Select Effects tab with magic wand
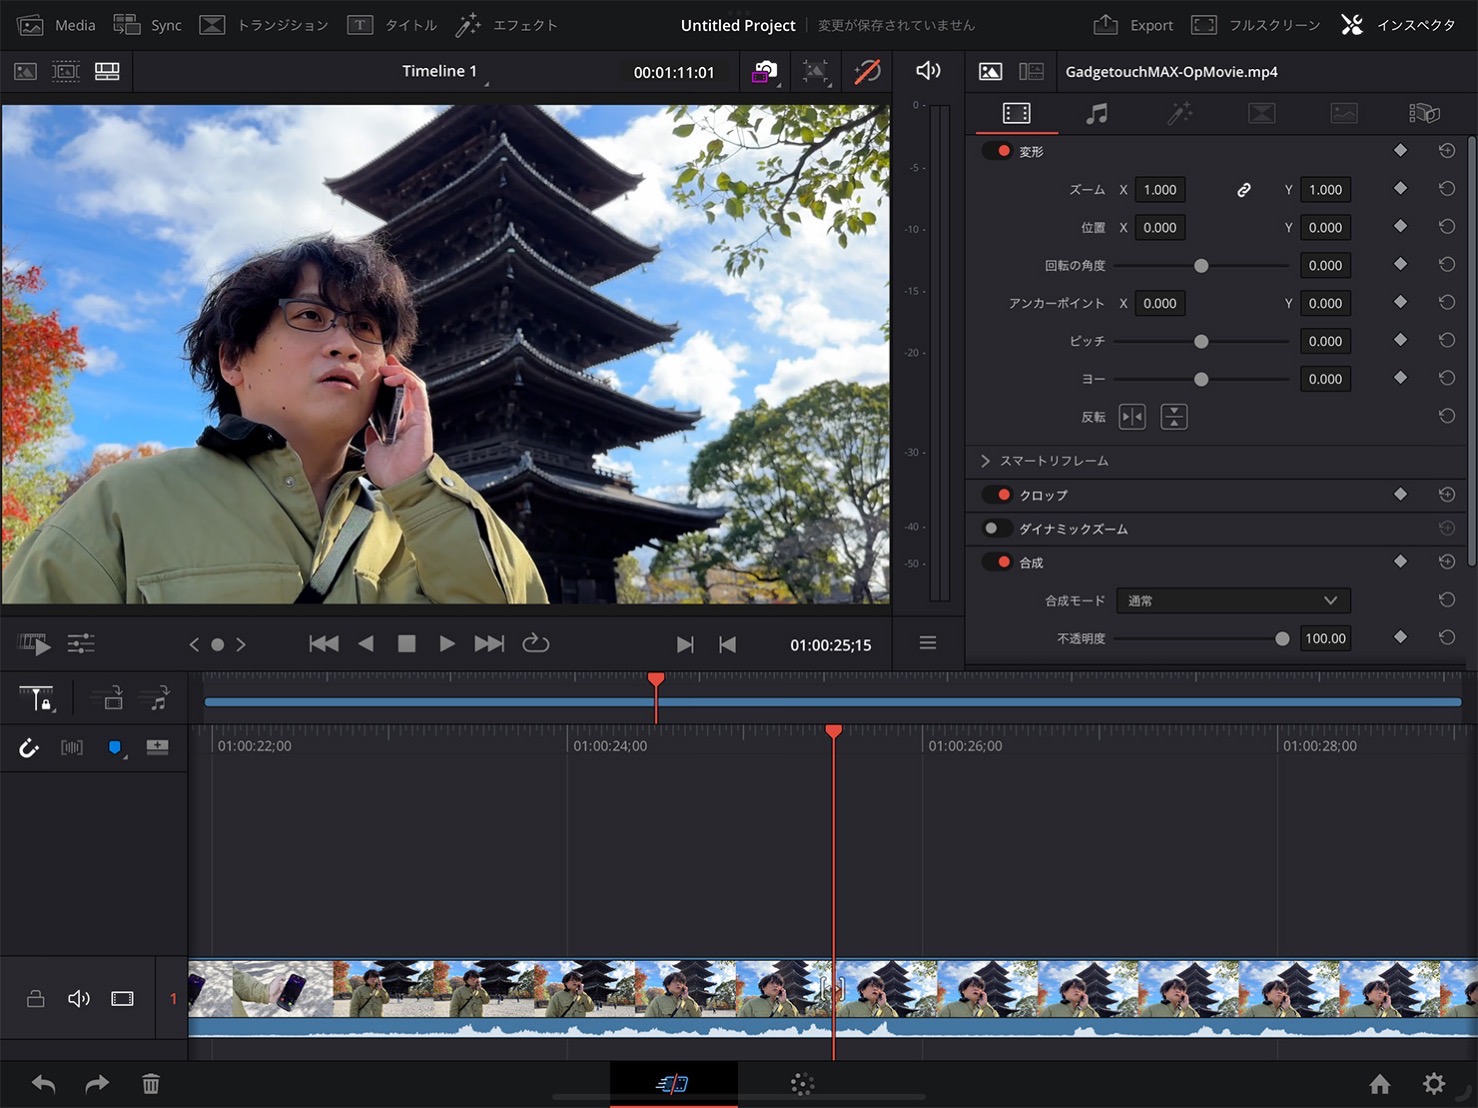This screenshot has height=1108, width=1478. [1180, 113]
